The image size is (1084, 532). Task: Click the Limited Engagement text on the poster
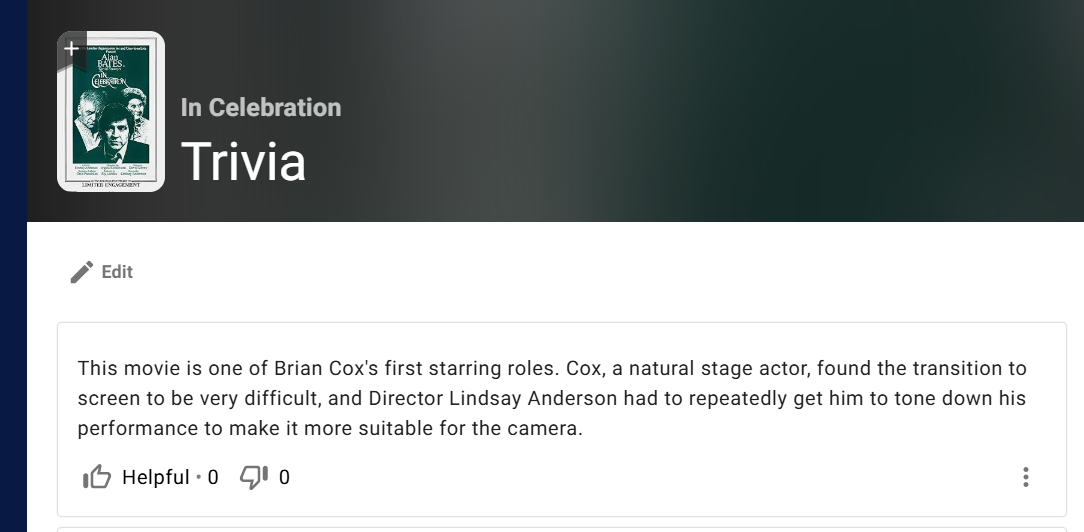click(111, 185)
